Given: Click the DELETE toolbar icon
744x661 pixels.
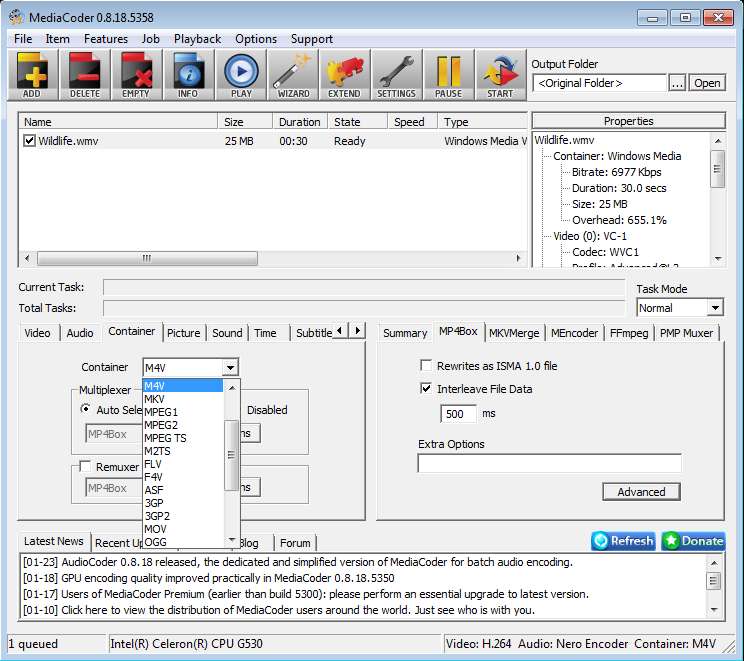Looking at the screenshot, I should point(85,75).
